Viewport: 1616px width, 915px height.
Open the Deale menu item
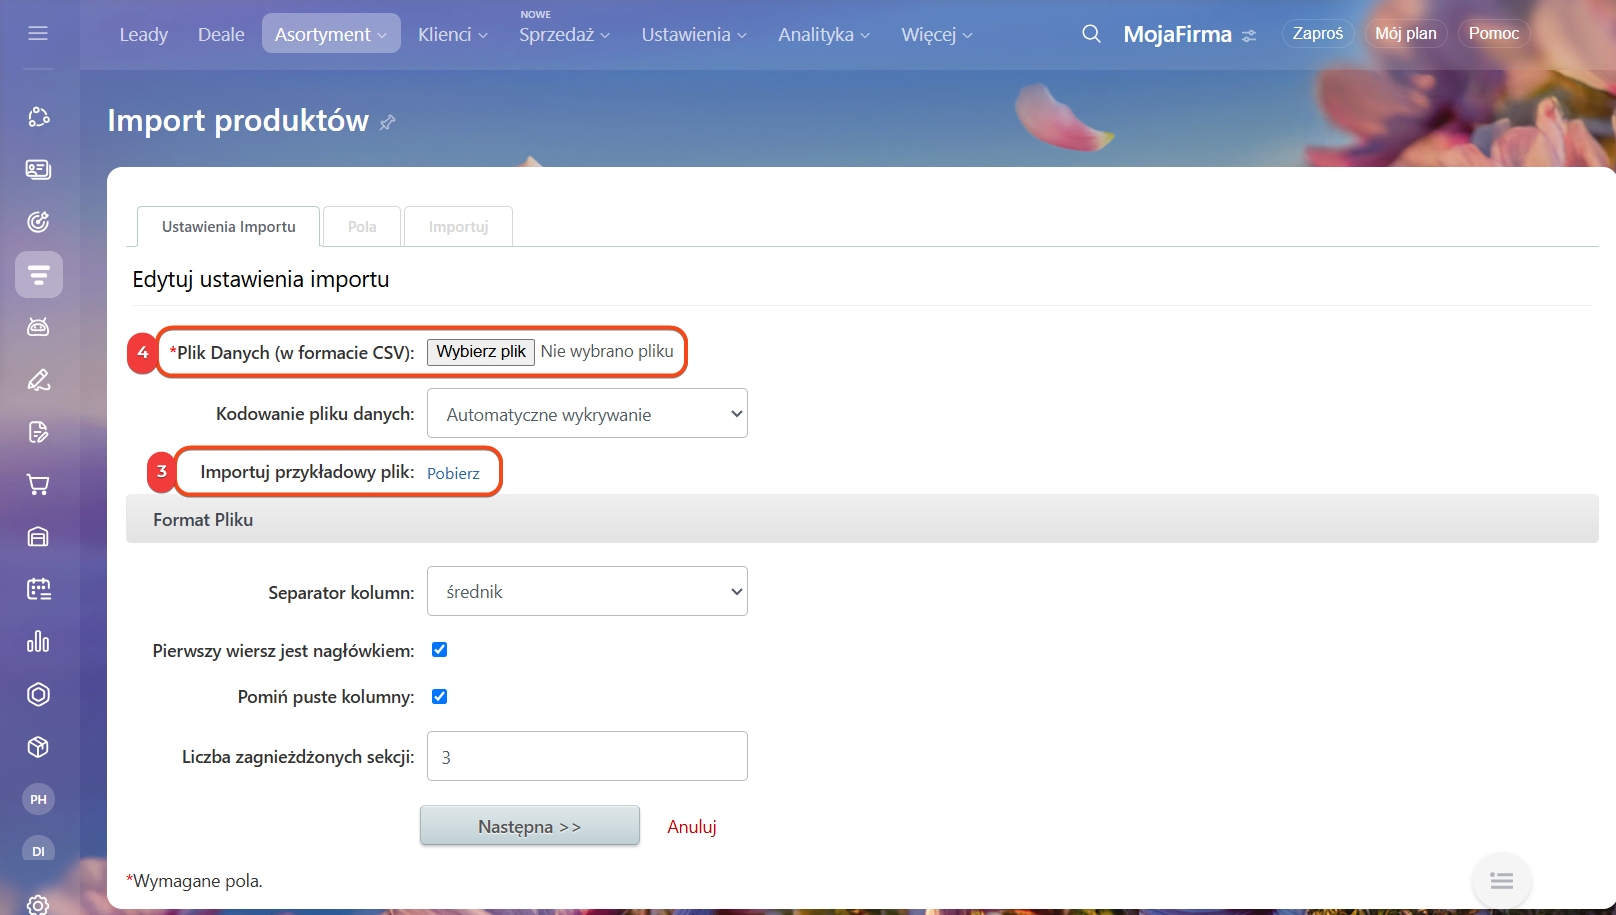[221, 34]
